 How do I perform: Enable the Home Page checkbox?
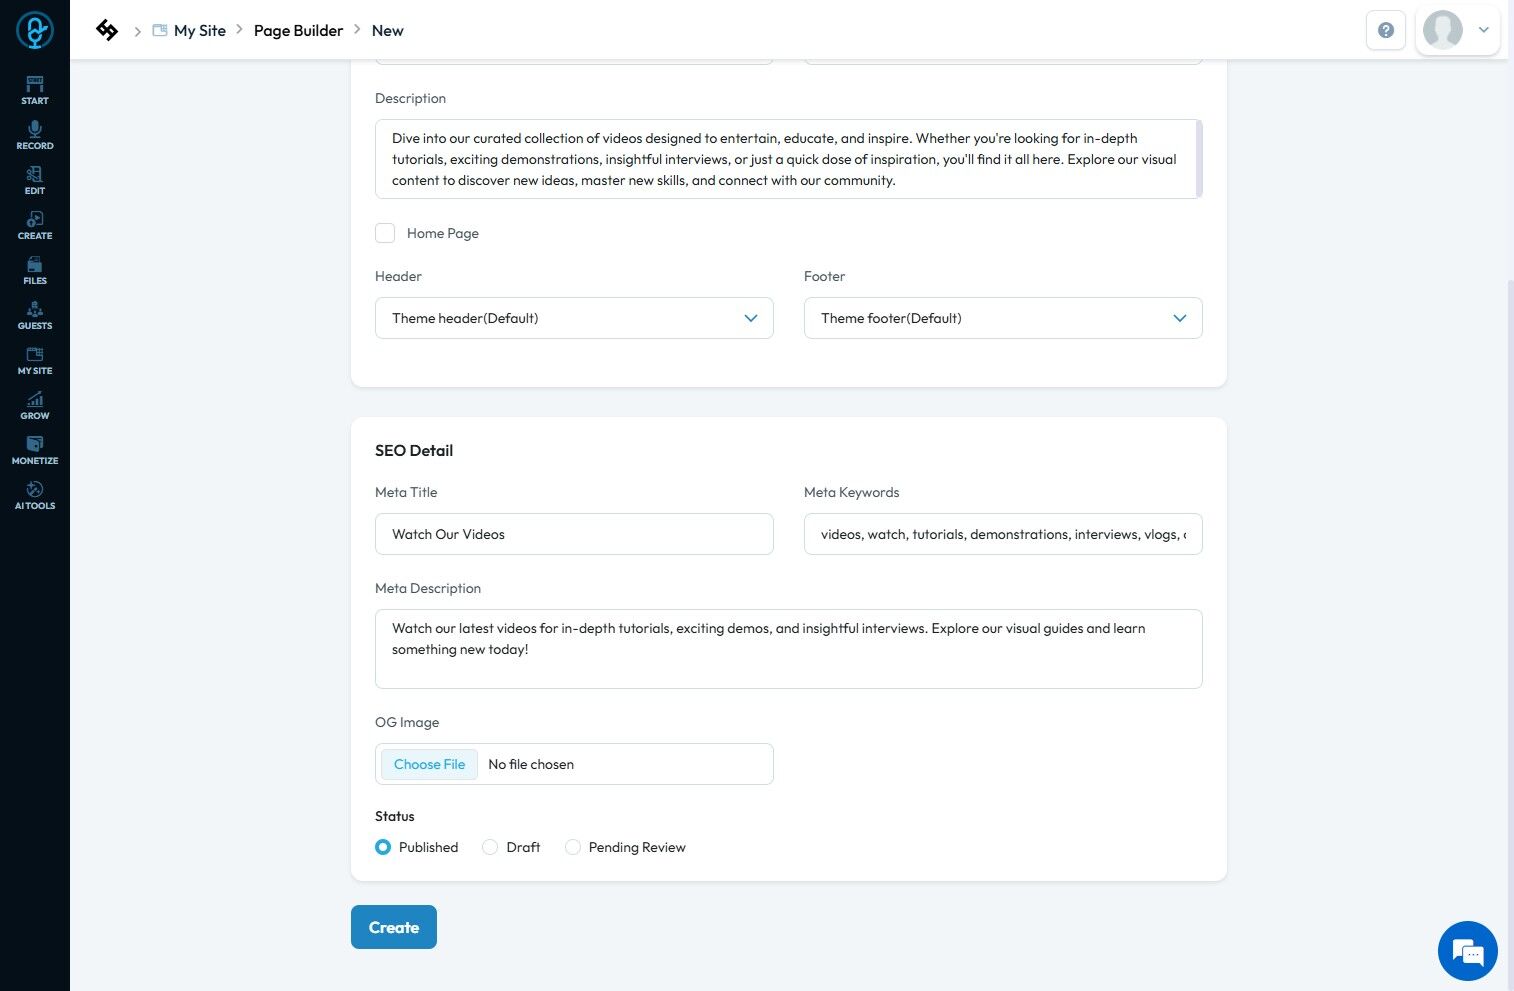tap(385, 233)
